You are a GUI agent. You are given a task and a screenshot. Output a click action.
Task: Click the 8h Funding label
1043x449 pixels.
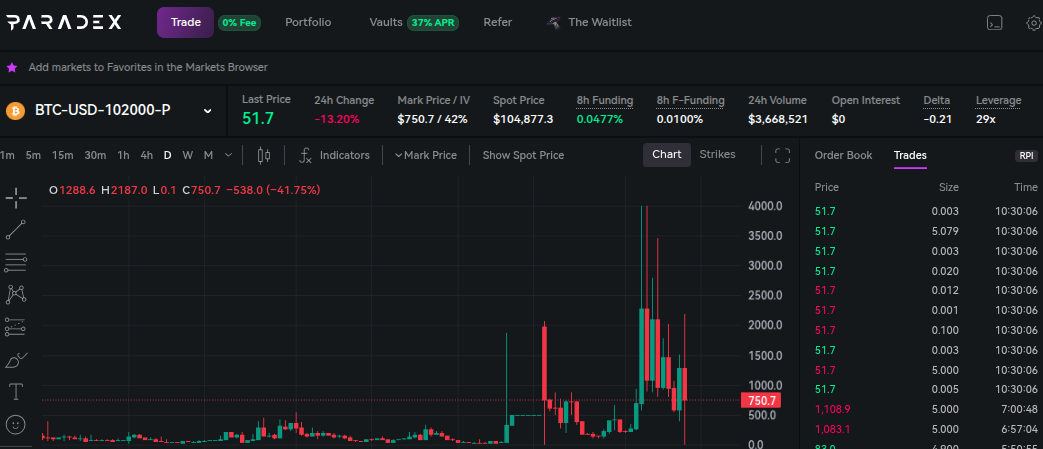tap(605, 100)
